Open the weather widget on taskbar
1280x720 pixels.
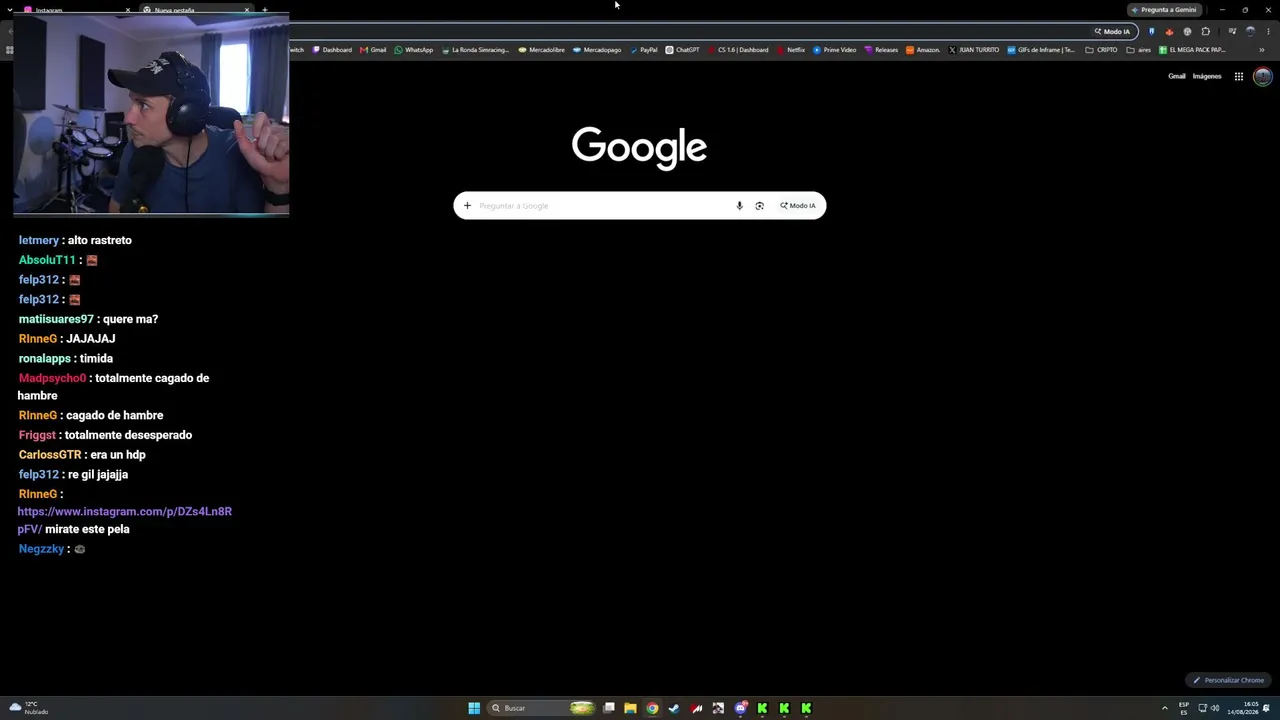click(27, 708)
